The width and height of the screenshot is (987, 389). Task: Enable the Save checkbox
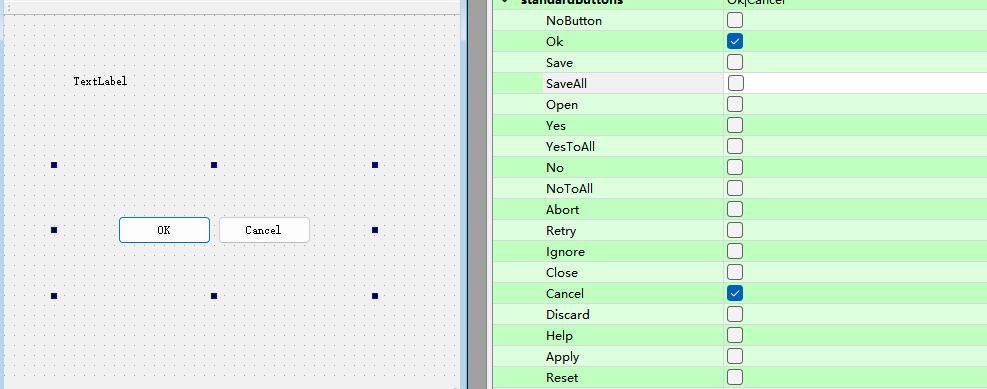click(735, 62)
